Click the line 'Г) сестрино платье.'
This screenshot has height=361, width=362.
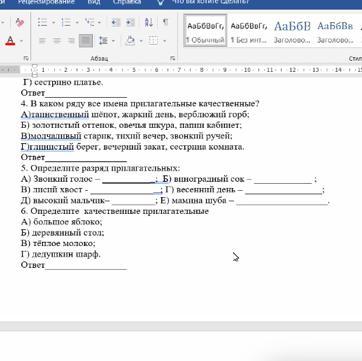point(63,82)
